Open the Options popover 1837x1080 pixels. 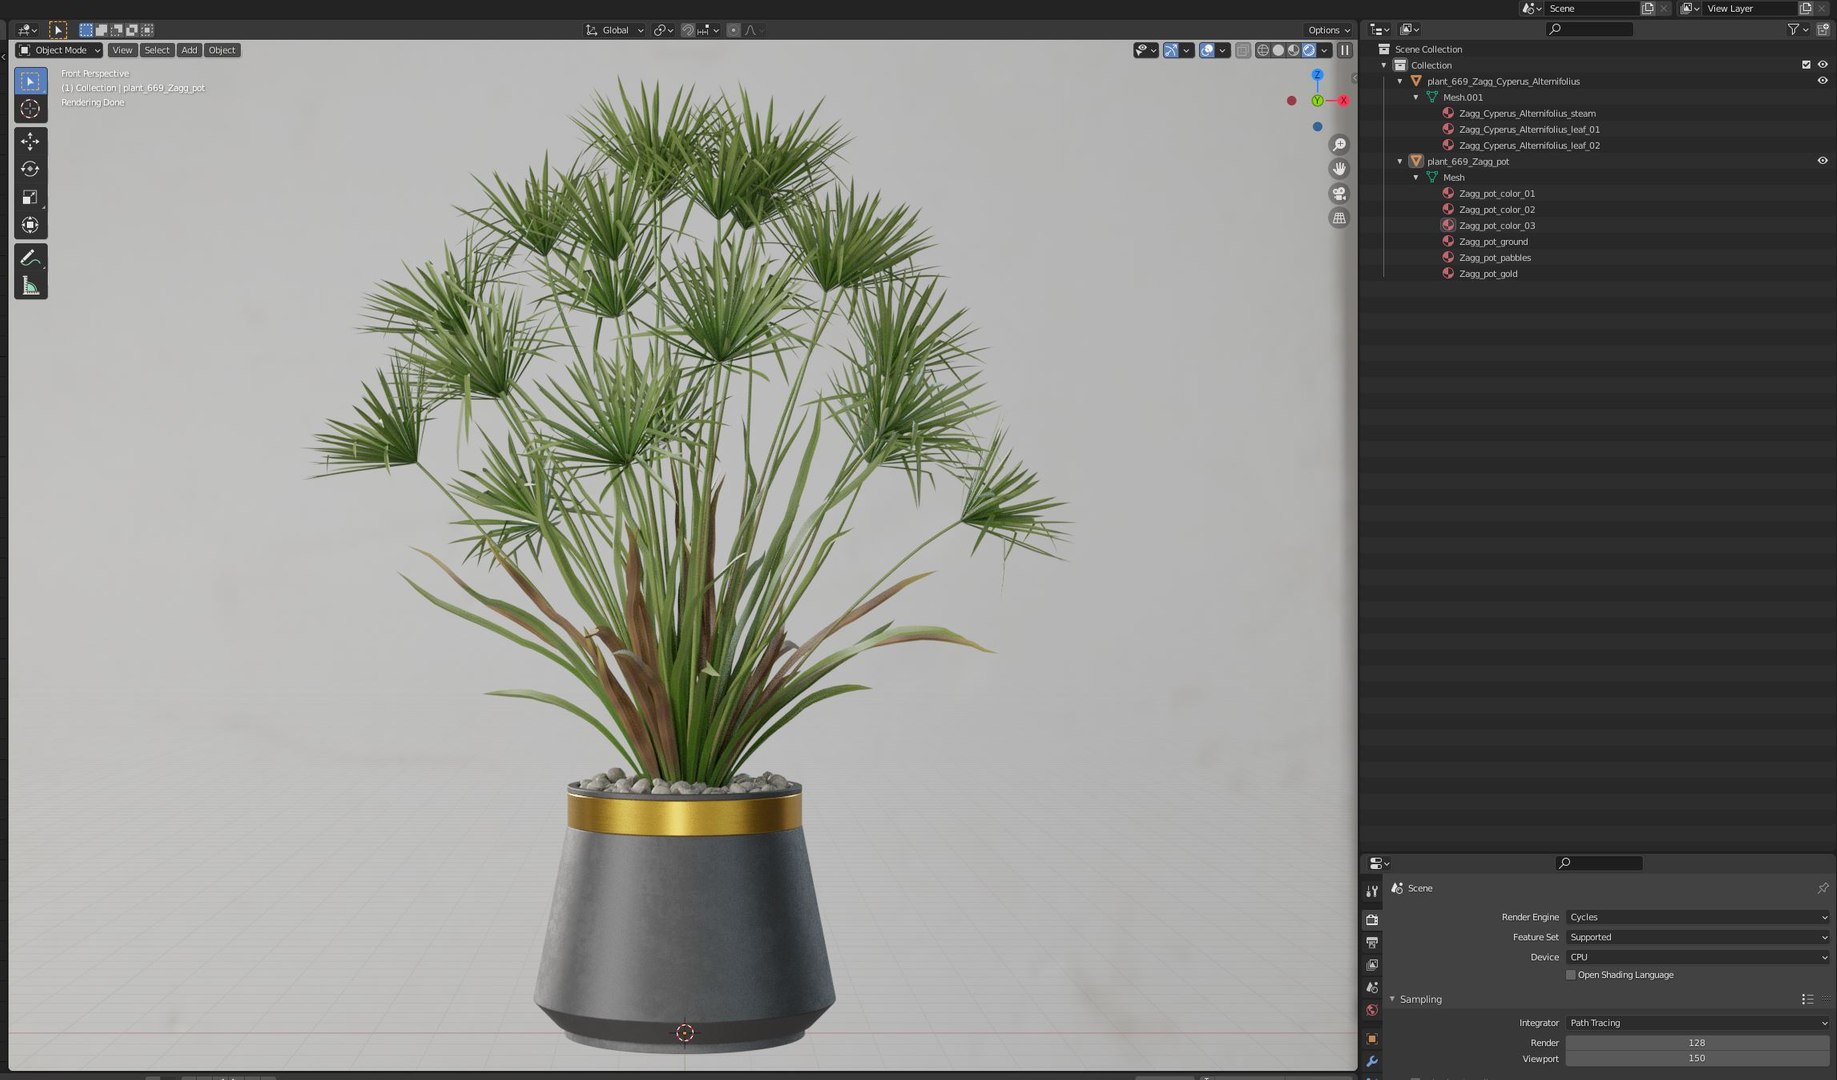pos(1329,30)
